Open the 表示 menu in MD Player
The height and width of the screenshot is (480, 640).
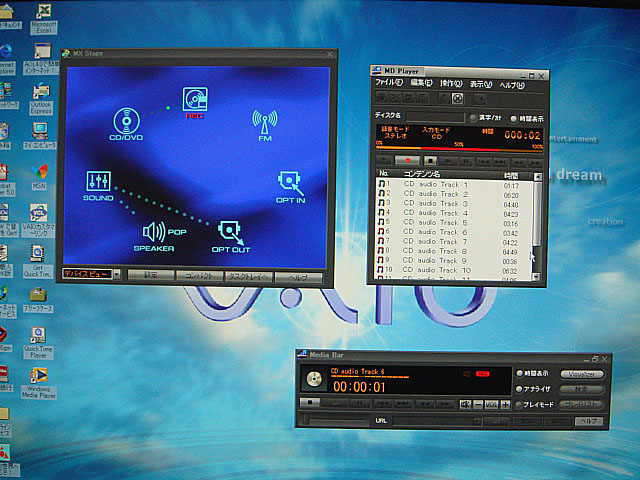coord(481,84)
